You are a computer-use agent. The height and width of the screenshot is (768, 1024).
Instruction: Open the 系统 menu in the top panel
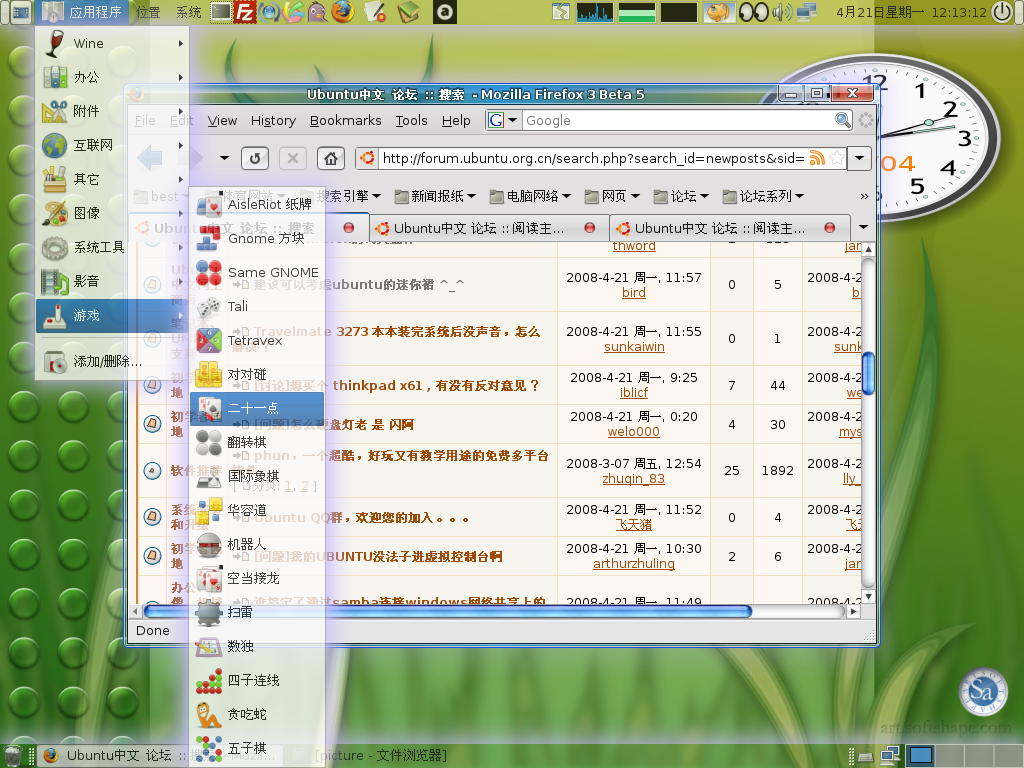pos(189,12)
